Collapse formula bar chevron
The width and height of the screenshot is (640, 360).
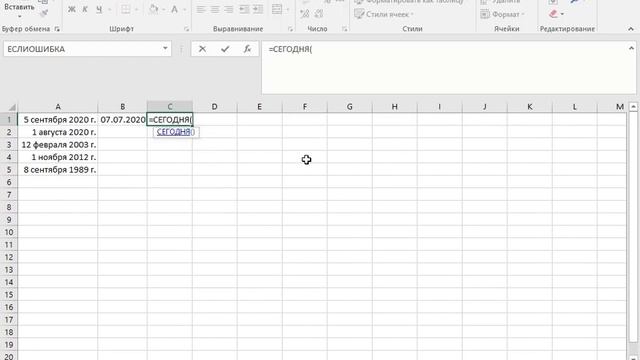(631, 48)
